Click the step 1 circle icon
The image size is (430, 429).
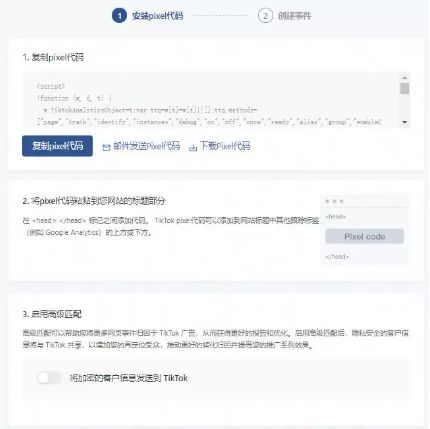tap(119, 16)
